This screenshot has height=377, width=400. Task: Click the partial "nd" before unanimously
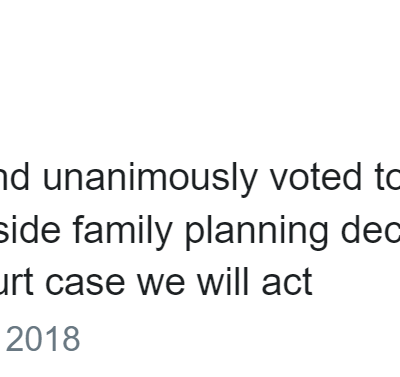point(15,176)
